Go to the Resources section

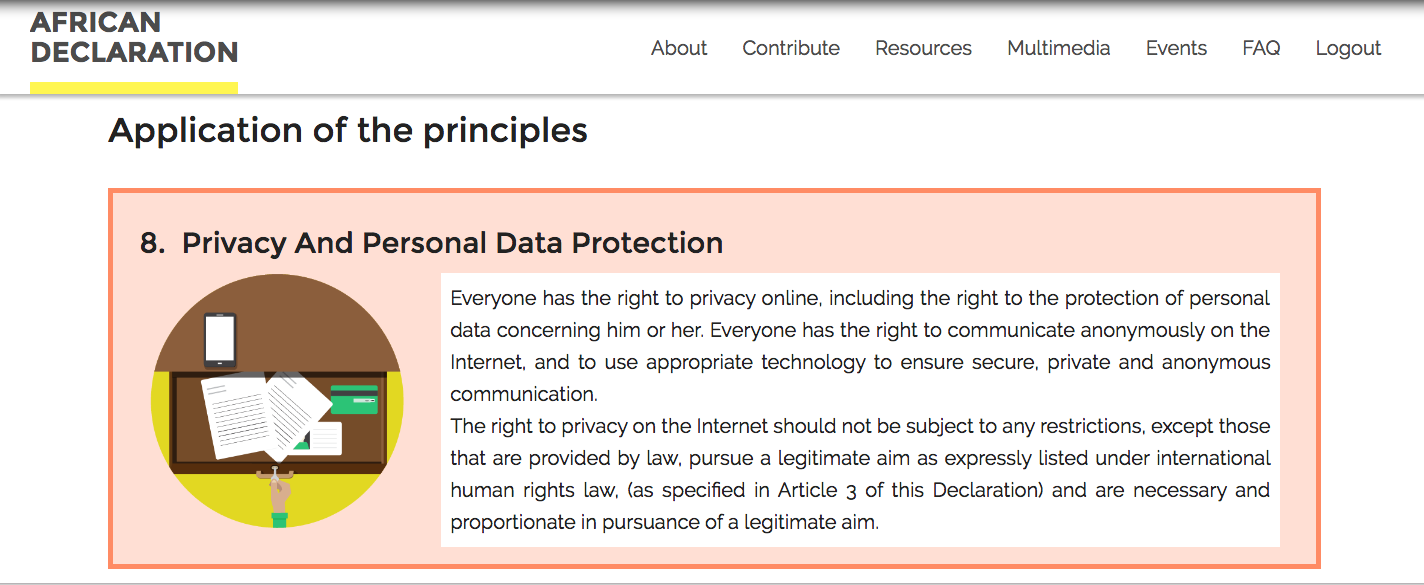click(x=923, y=48)
